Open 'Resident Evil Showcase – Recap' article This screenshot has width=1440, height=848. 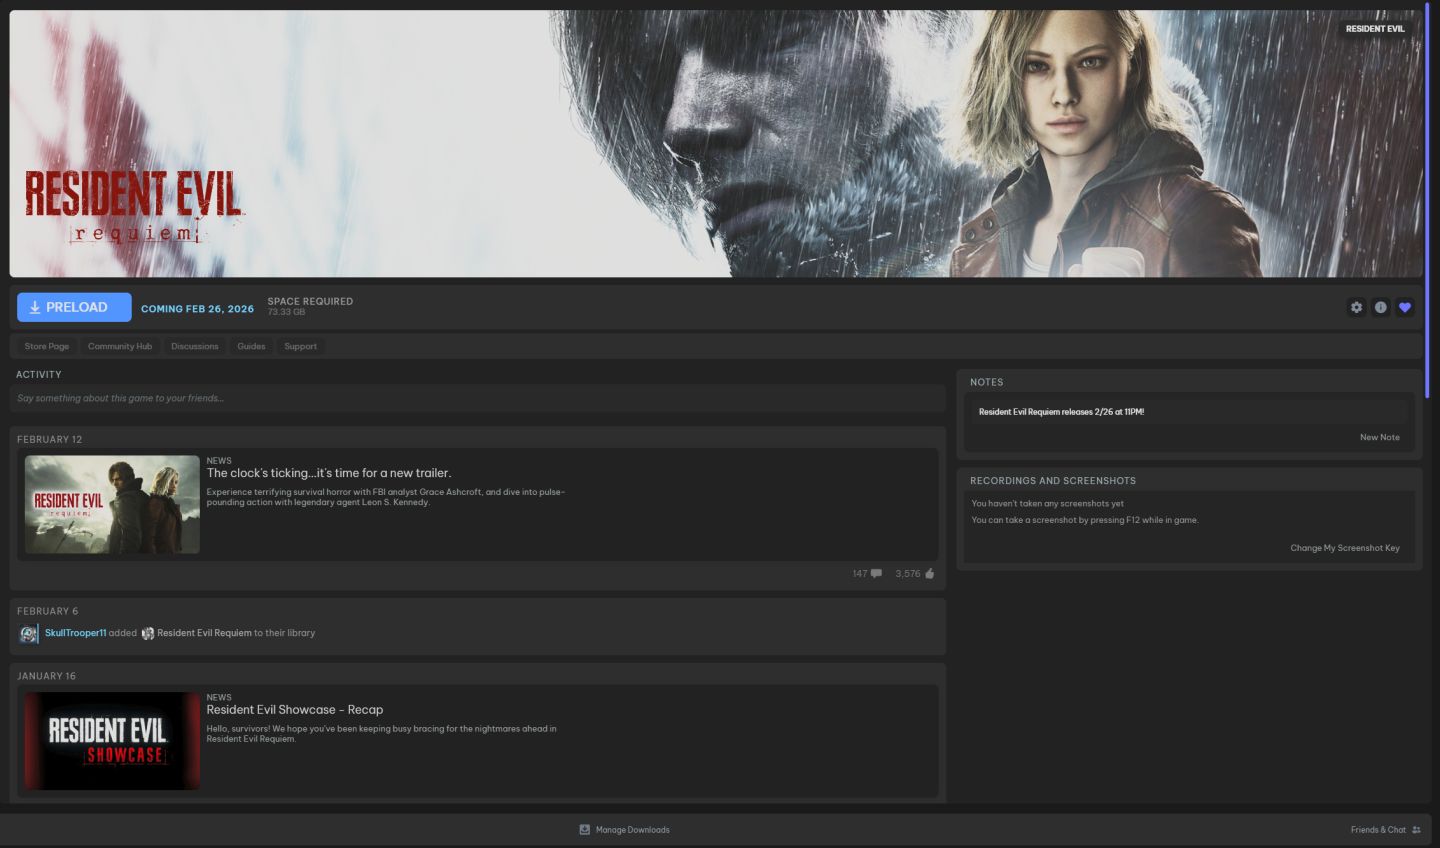coord(295,710)
